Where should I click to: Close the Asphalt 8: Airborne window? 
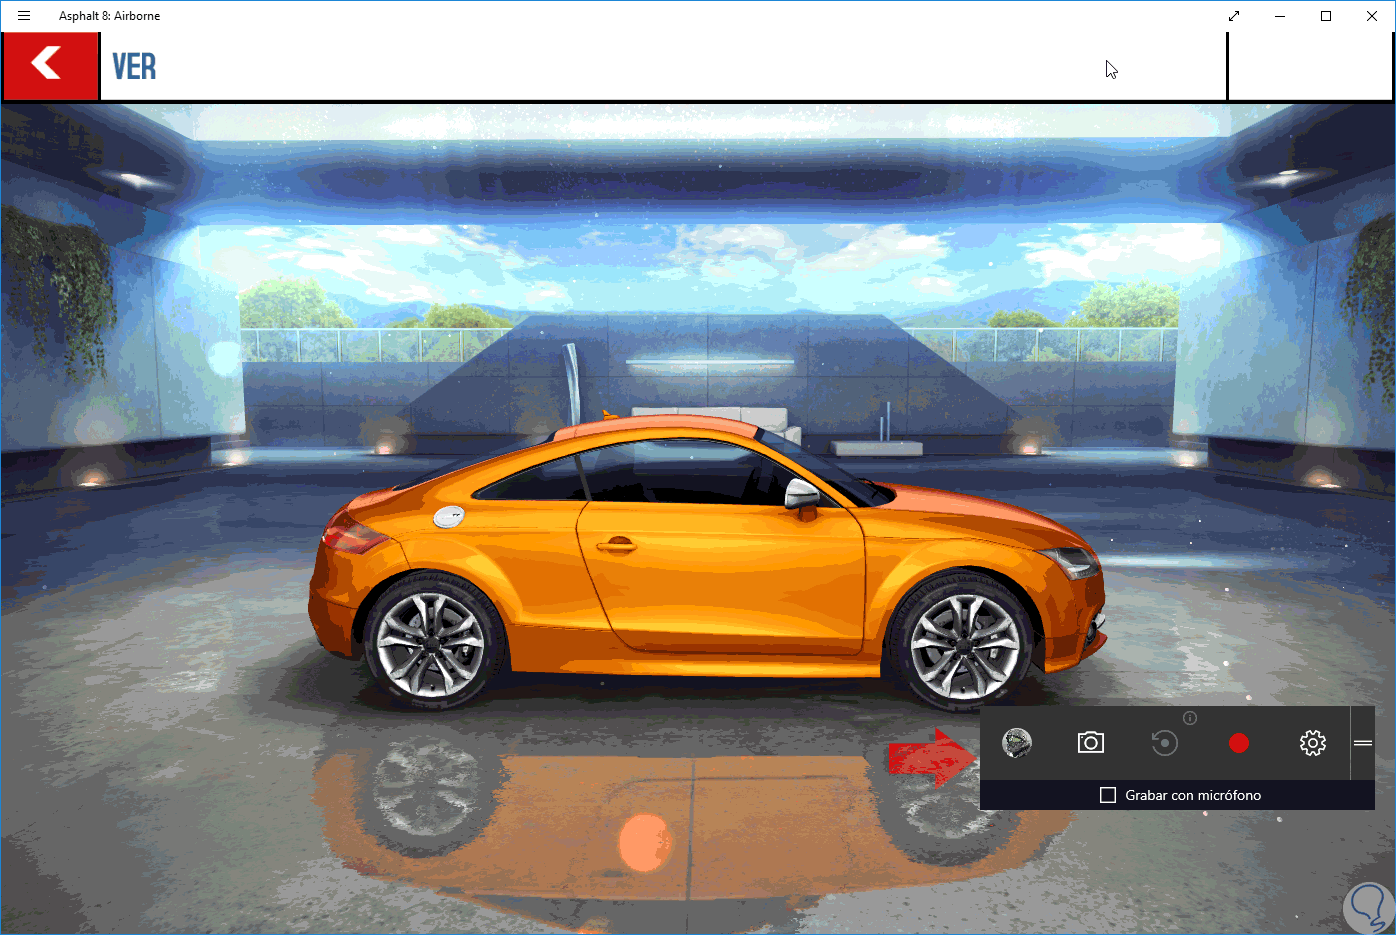pyautogui.click(x=1372, y=16)
